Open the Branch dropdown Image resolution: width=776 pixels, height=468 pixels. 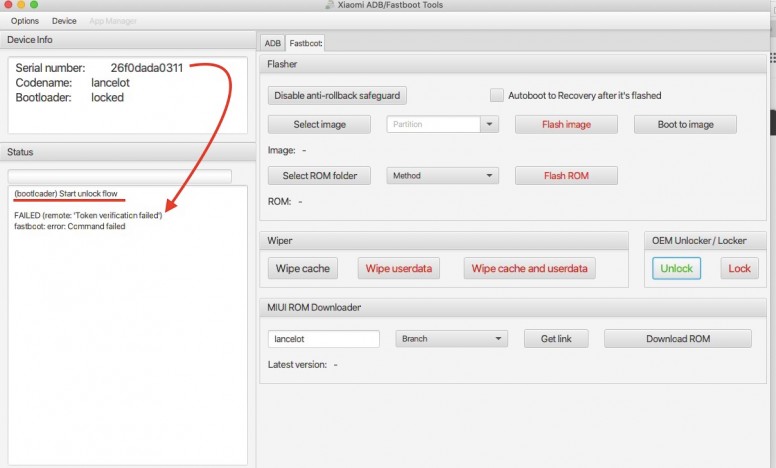click(x=451, y=339)
